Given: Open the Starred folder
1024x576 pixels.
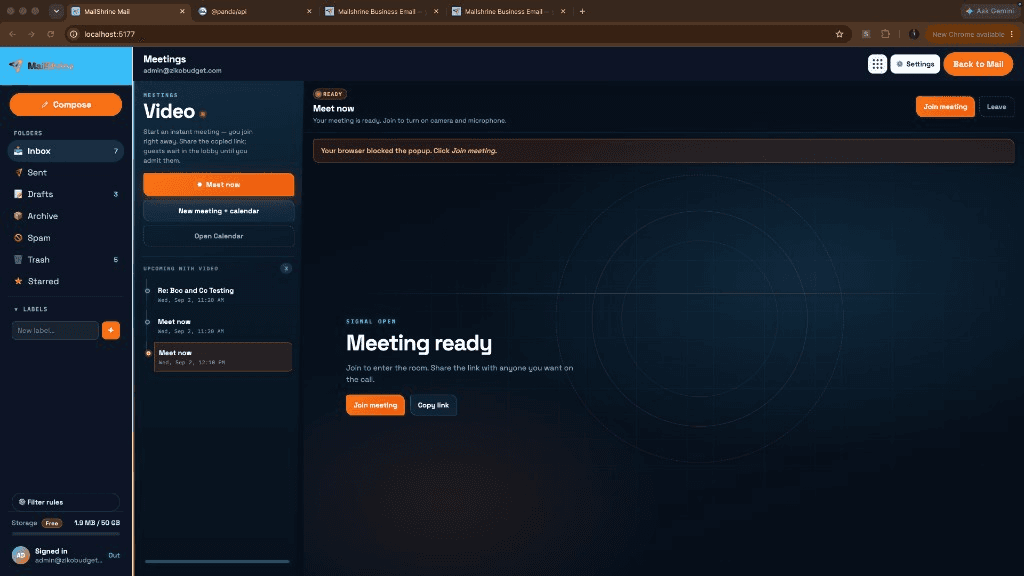Looking at the screenshot, I should point(65,281).
